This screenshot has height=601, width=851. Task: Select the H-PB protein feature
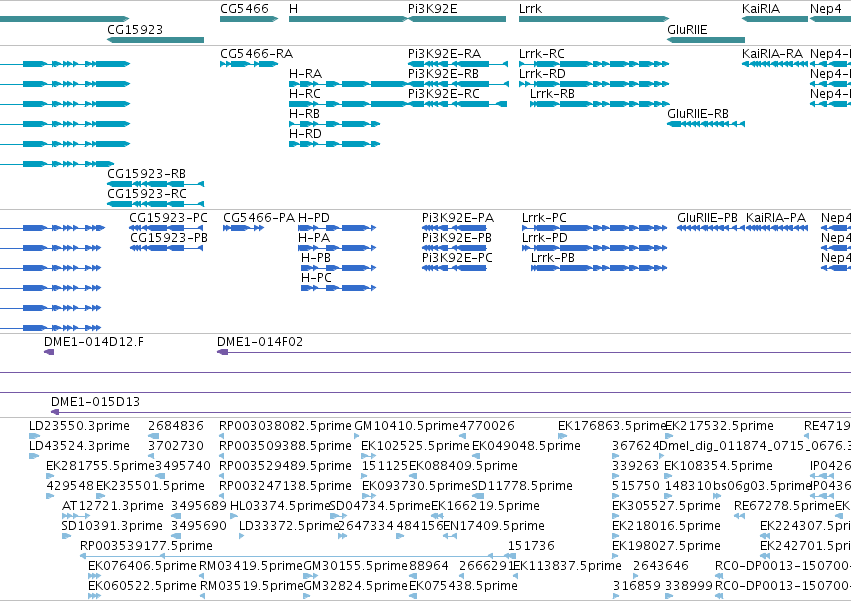(x=339, y=268)
